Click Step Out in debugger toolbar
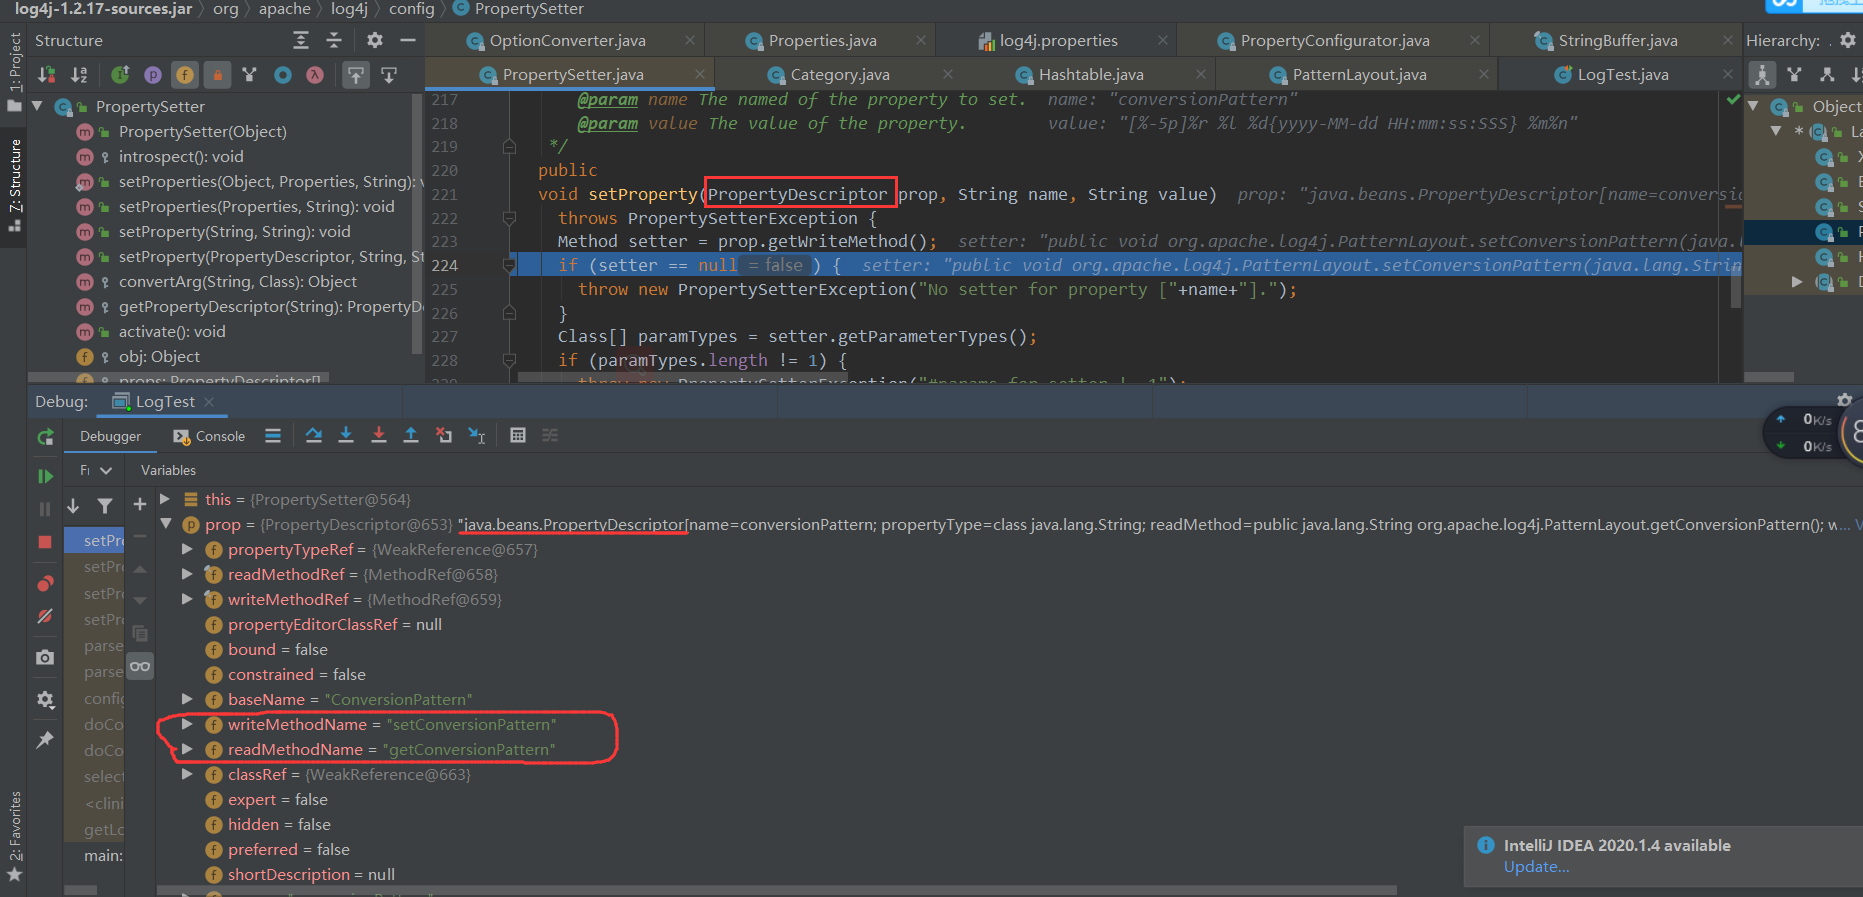This screenshot has width=1863, height=897. [x=411, y=435]
